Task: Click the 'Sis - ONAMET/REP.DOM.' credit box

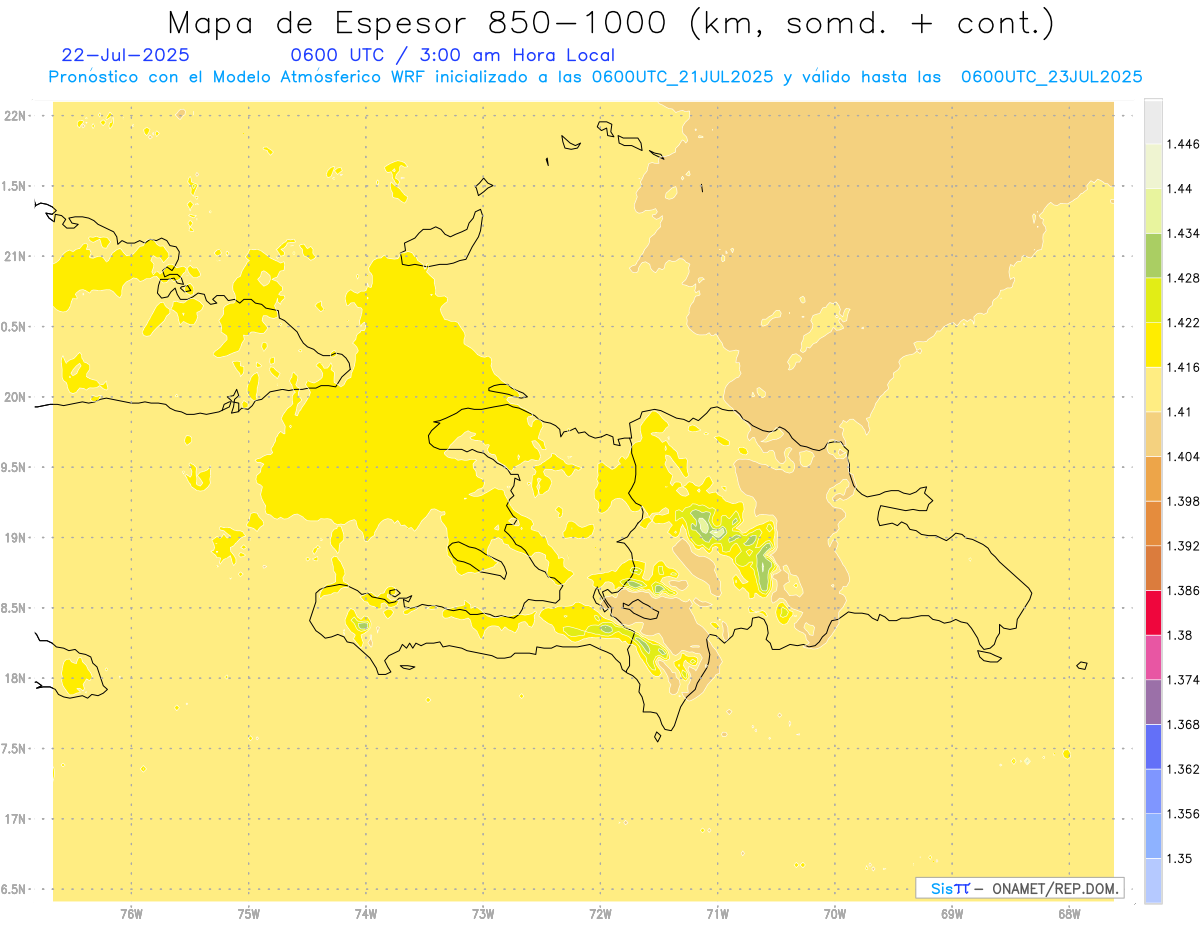Action: (x=1020, y=888)
